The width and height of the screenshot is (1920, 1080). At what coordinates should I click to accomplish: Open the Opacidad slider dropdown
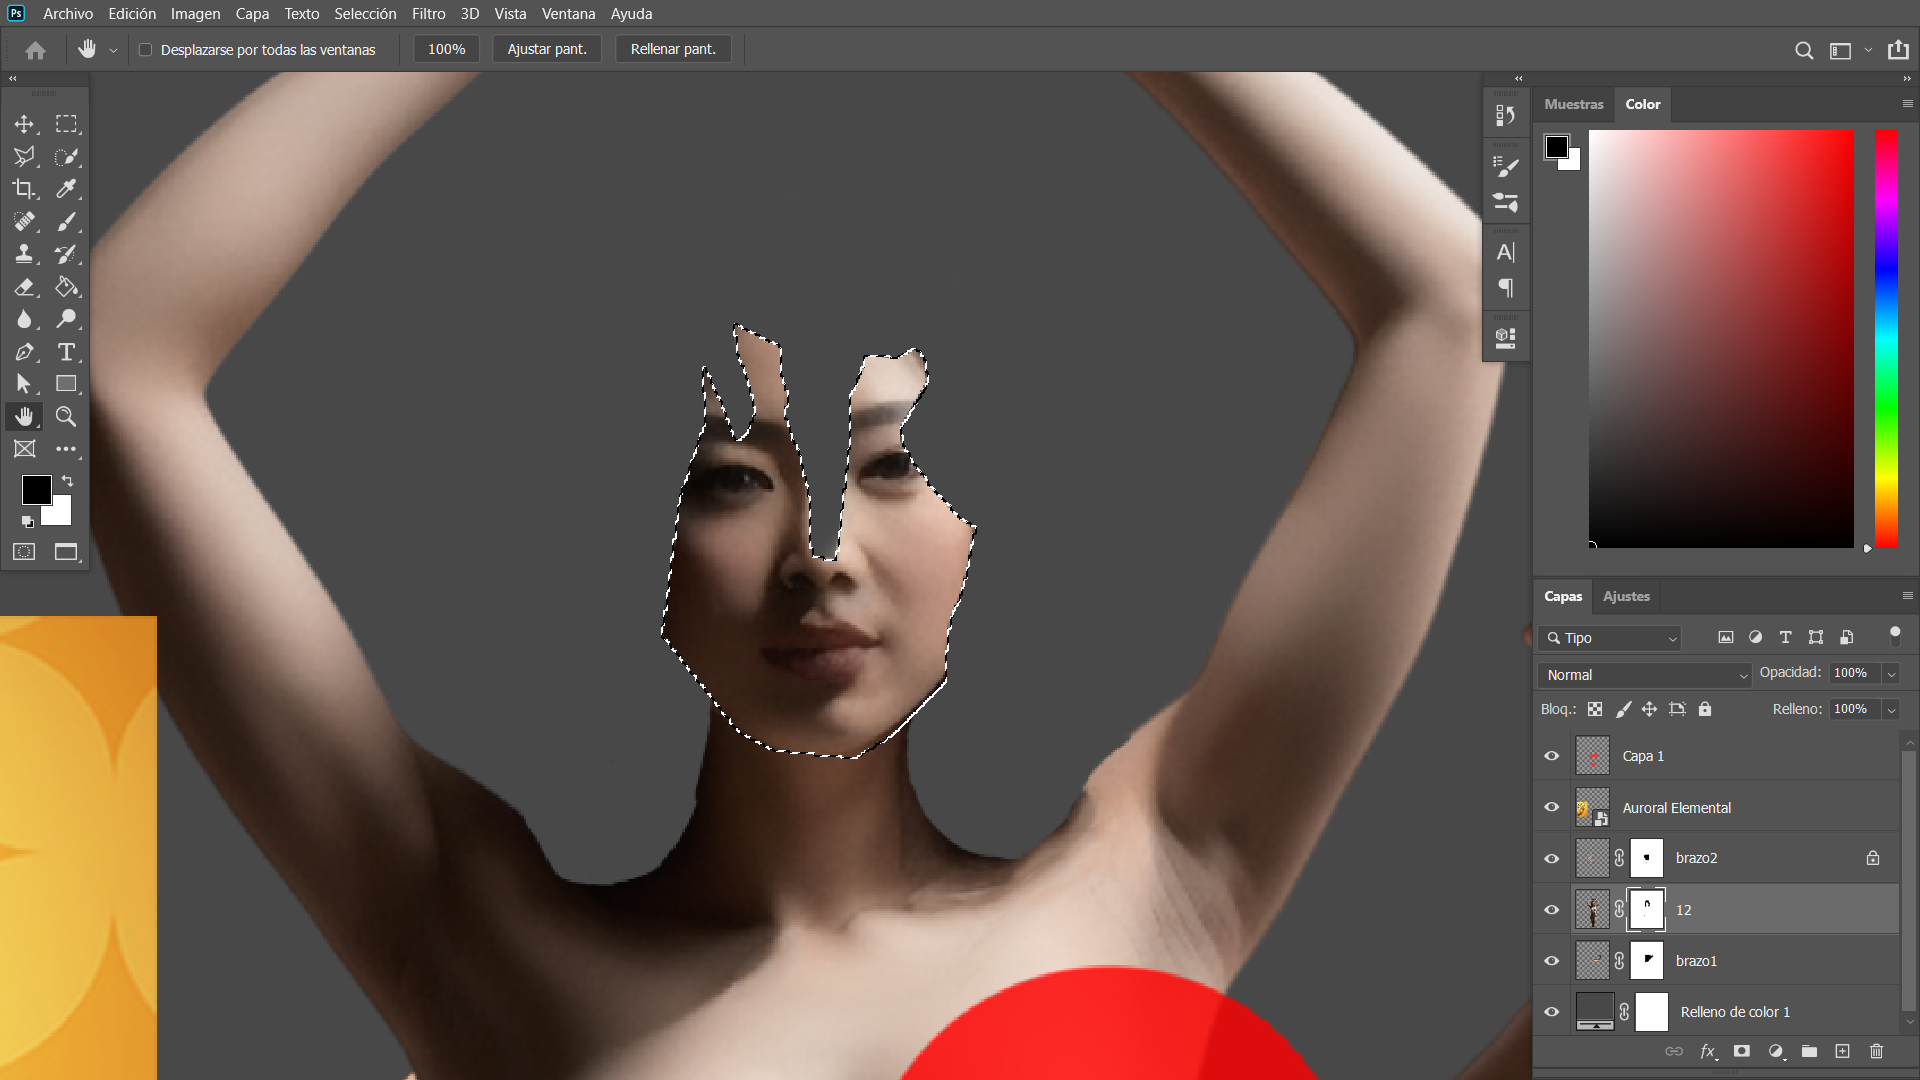(x=1891, y=674)
